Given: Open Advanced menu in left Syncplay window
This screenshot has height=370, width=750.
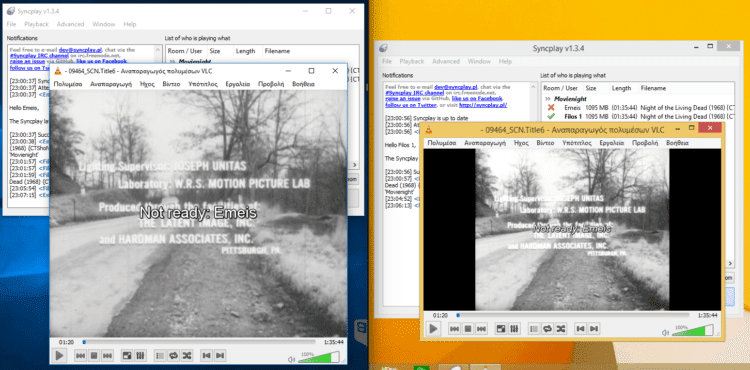Looking at the screenshot, I should 70,24.
